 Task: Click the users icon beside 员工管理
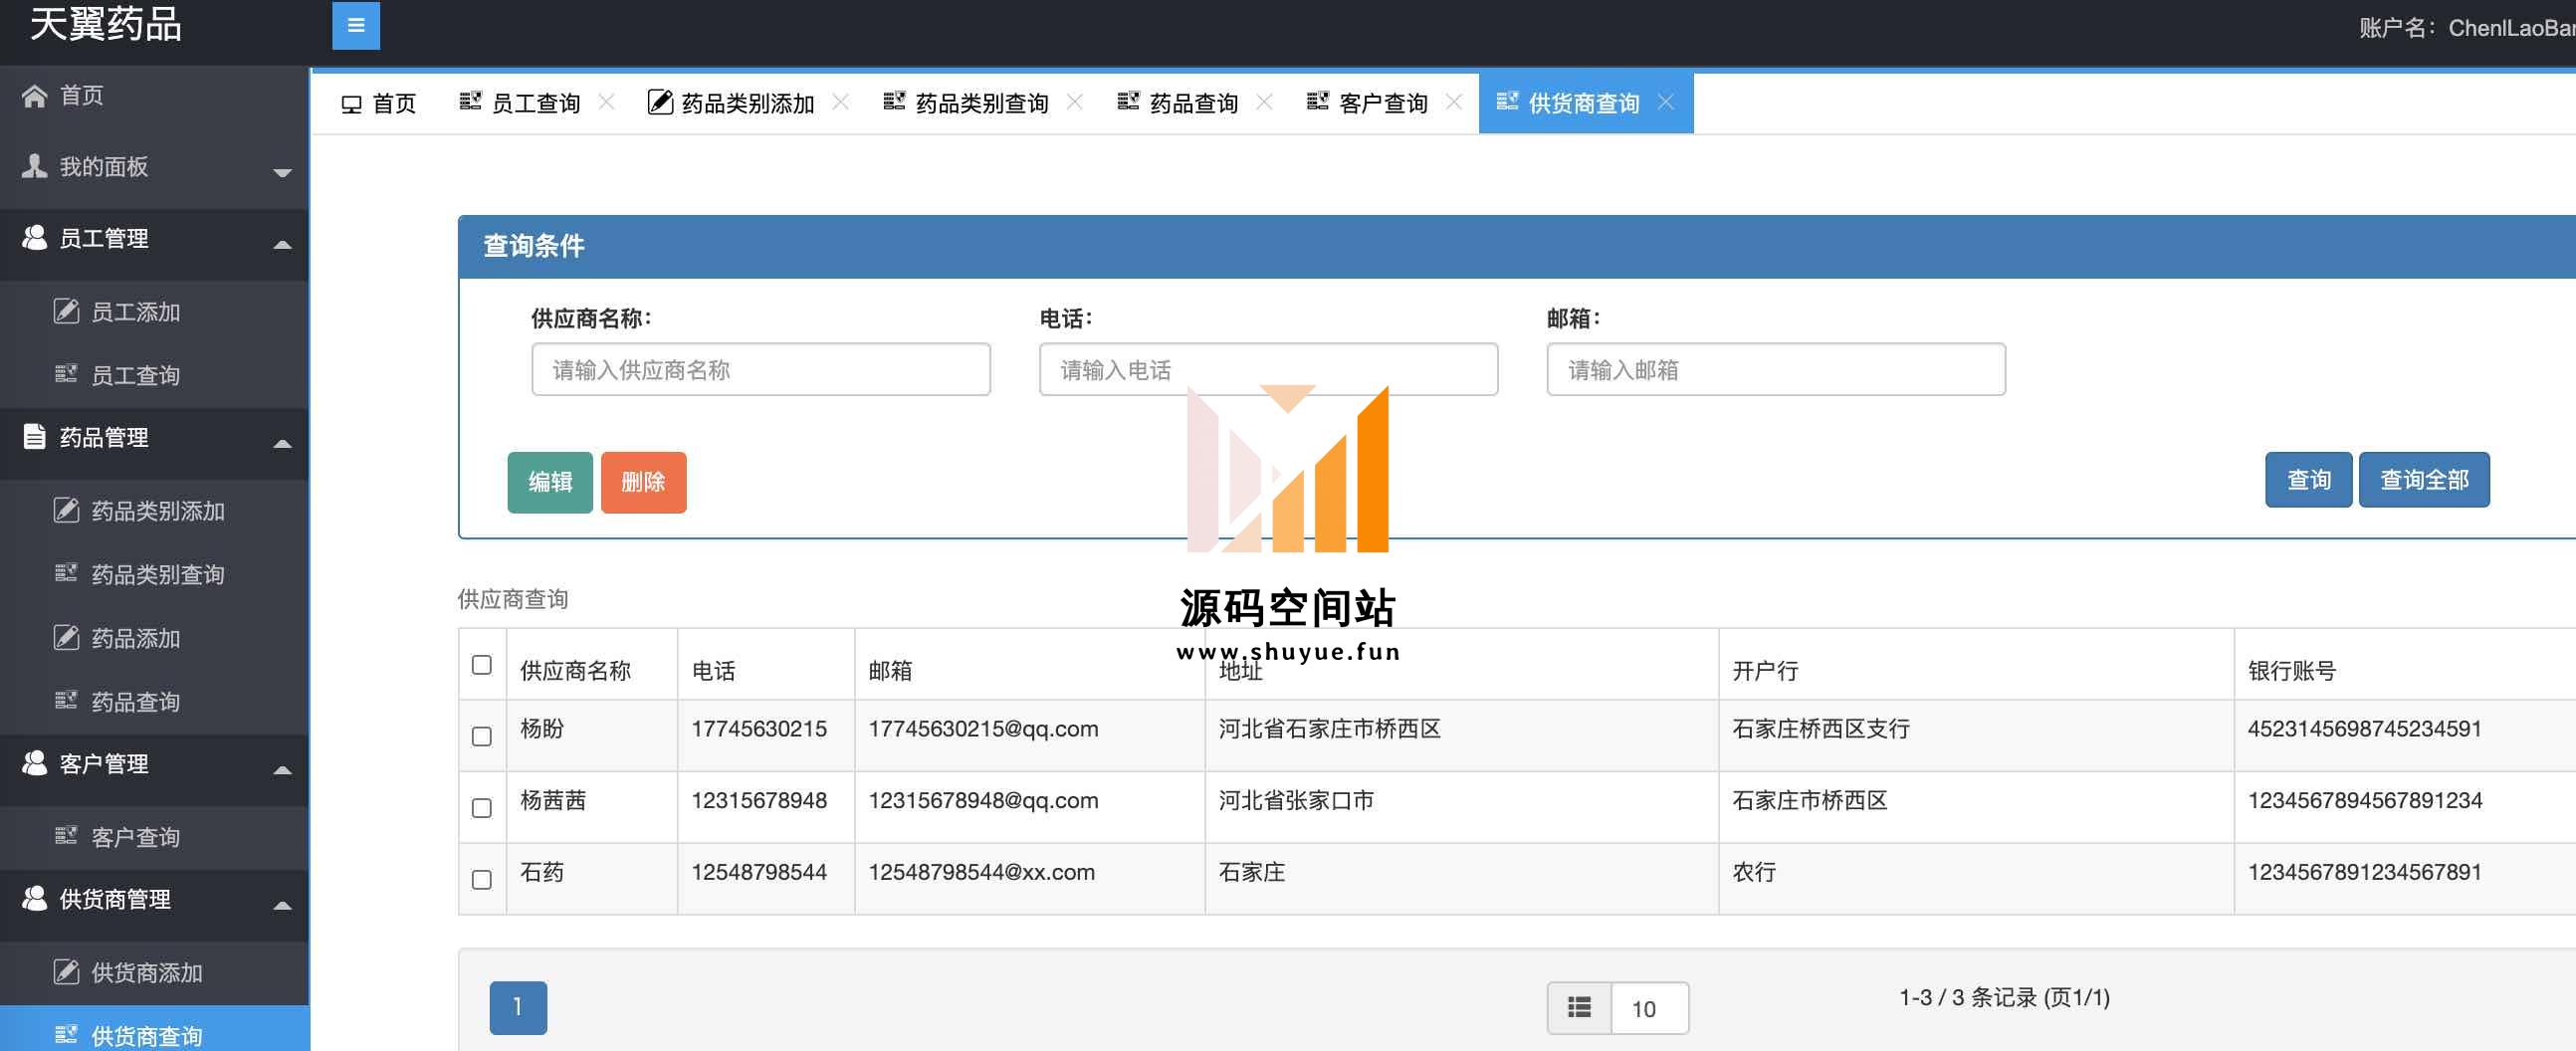pos(34,238)
